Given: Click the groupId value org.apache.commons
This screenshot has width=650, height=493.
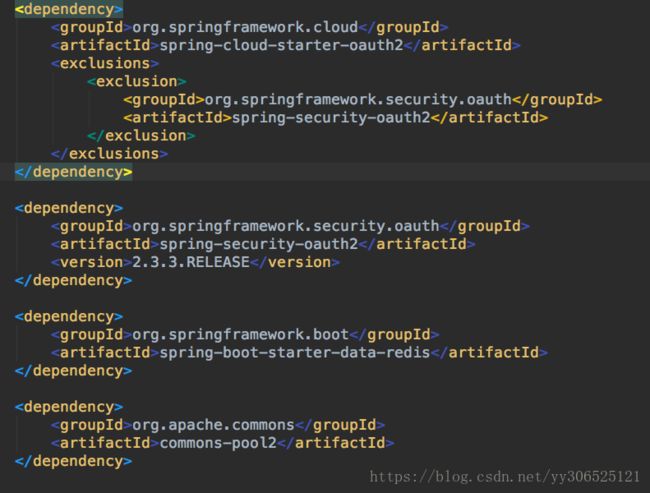Looking at the screenshot, I should coord(213,425).
